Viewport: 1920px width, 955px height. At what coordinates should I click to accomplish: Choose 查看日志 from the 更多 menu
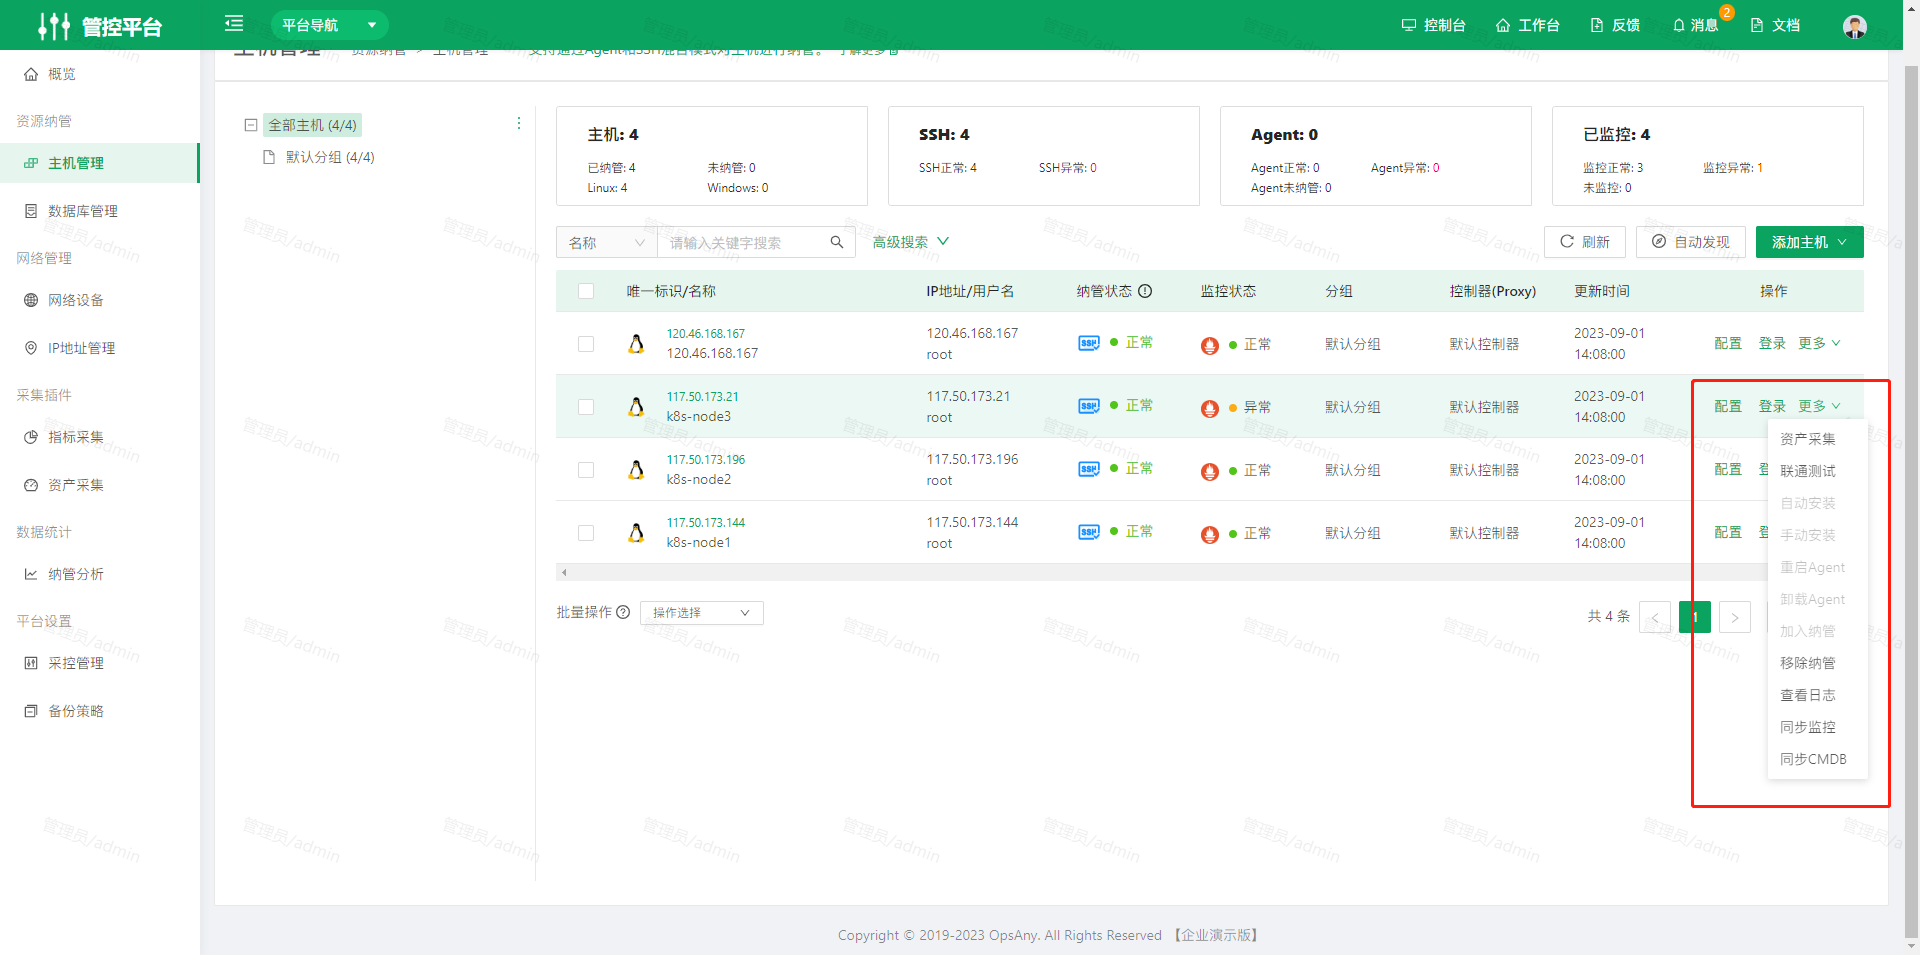tap(1817, 695)
